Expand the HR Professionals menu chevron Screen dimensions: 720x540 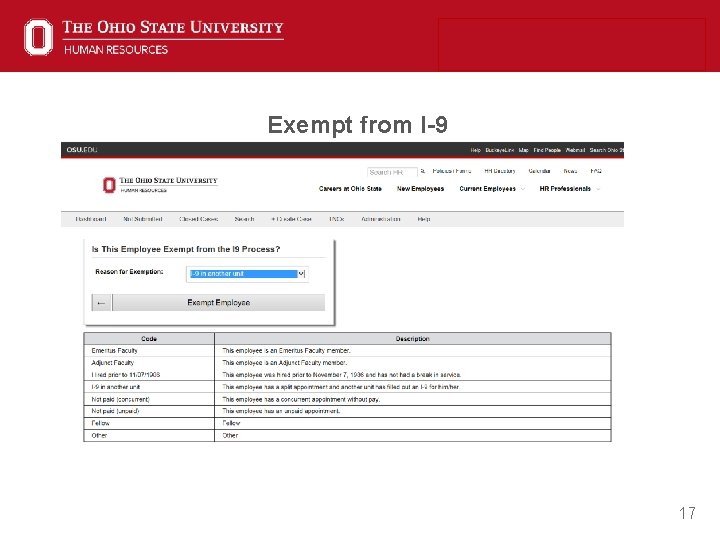click(x=598, y=189)
